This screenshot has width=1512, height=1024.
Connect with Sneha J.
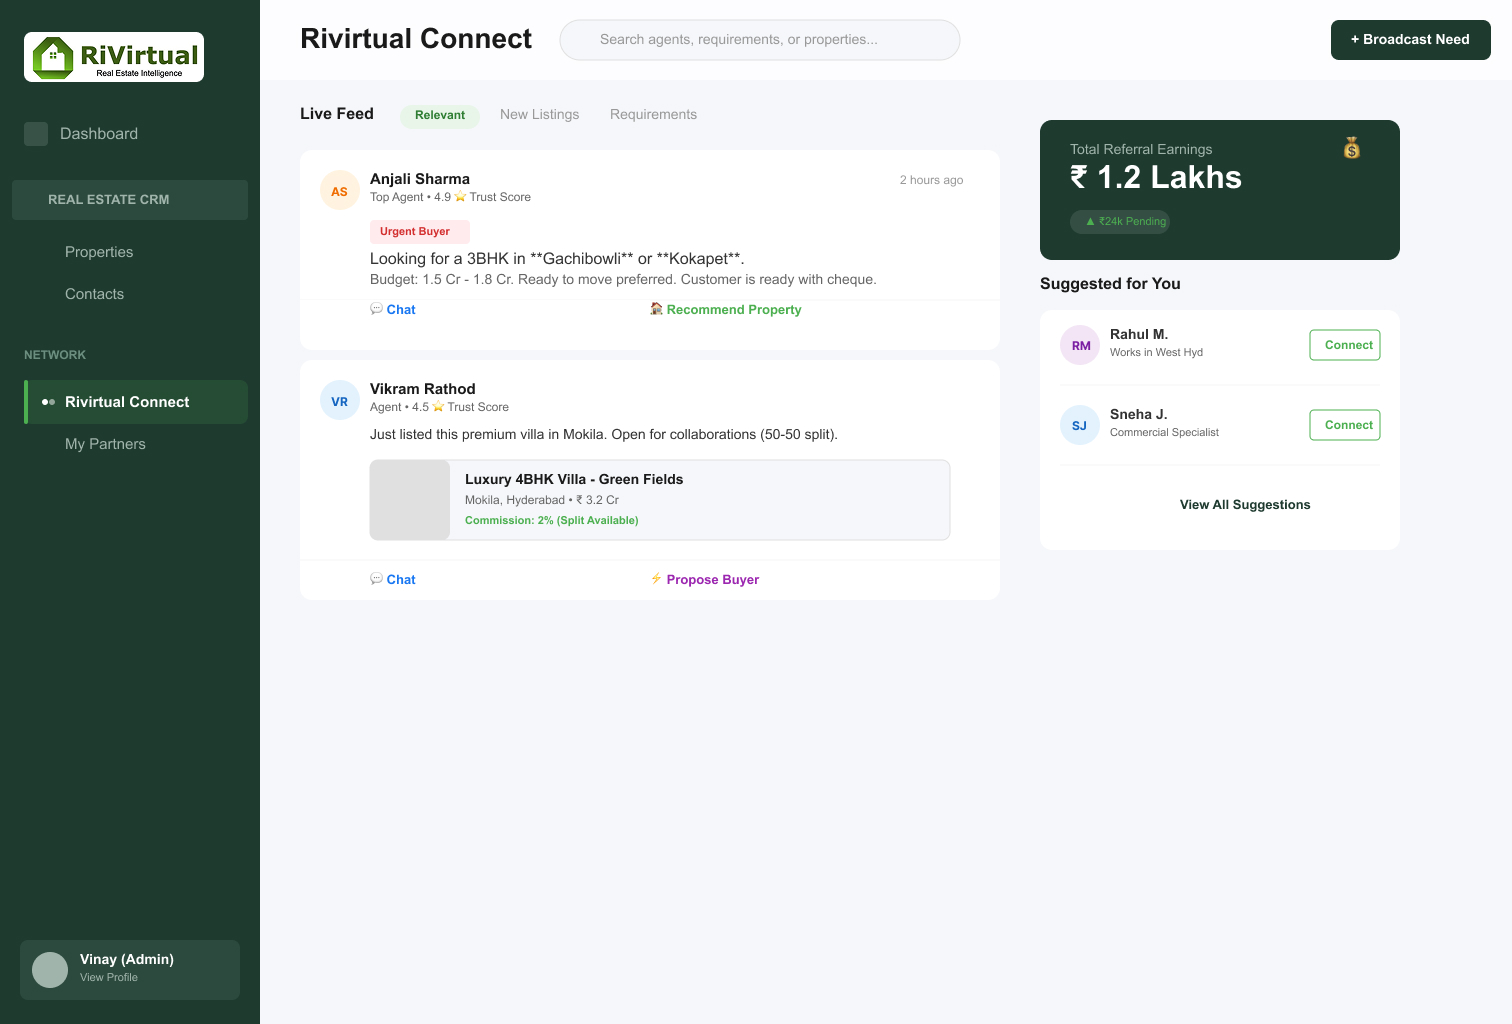point(1345,425)
